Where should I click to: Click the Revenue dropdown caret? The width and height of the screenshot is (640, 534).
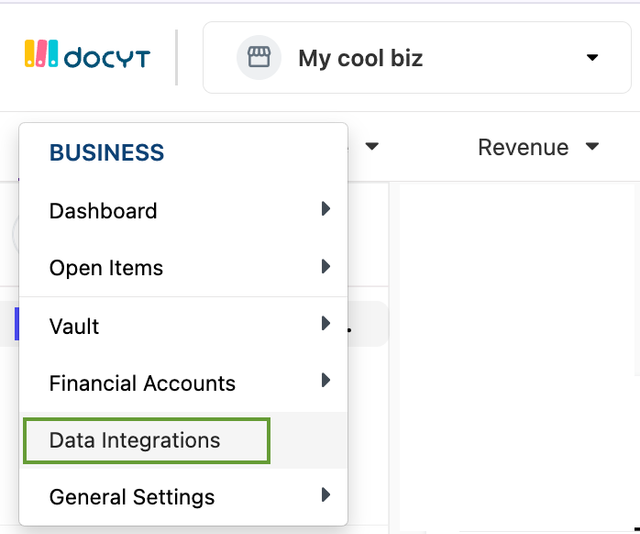[x=592, y=146]
